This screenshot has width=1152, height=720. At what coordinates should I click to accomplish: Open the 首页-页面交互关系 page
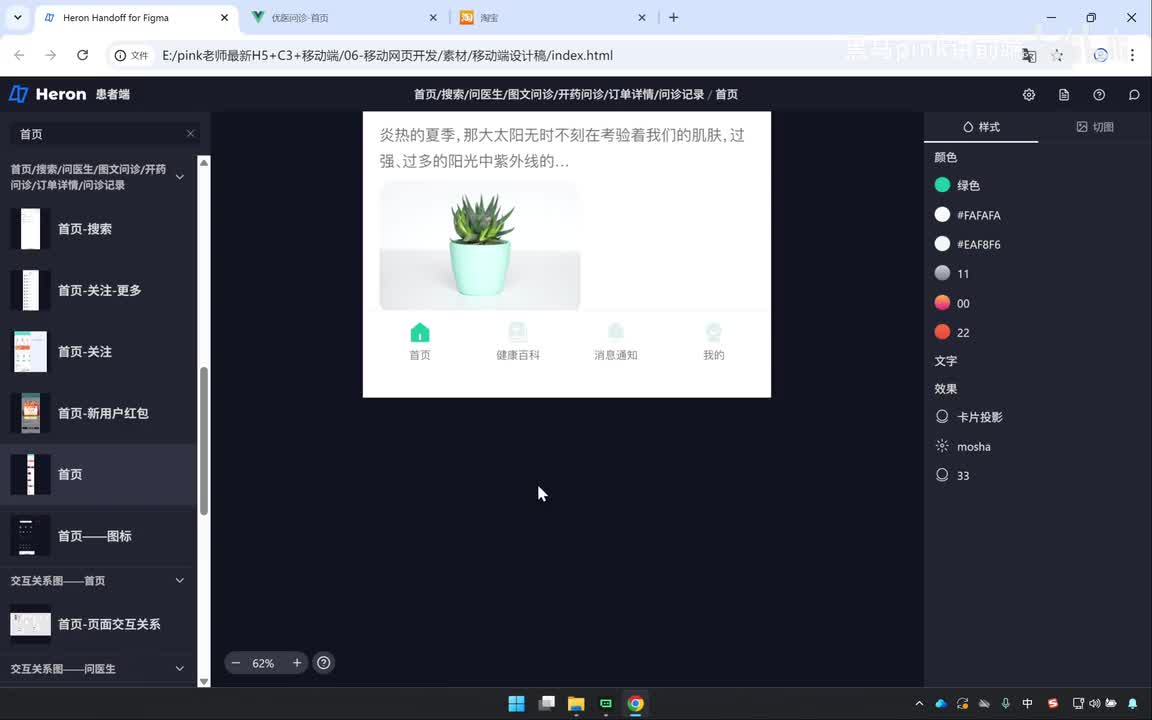pos(98,624)
